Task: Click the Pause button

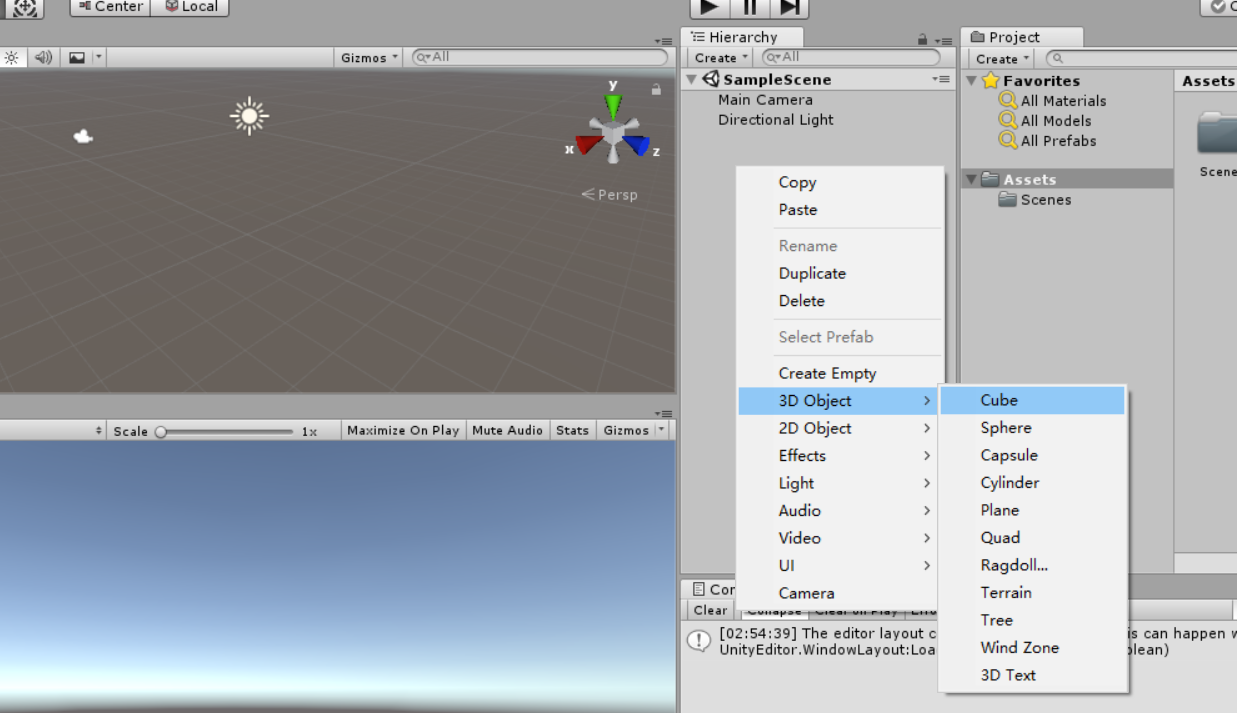Action: pos(749,8)
